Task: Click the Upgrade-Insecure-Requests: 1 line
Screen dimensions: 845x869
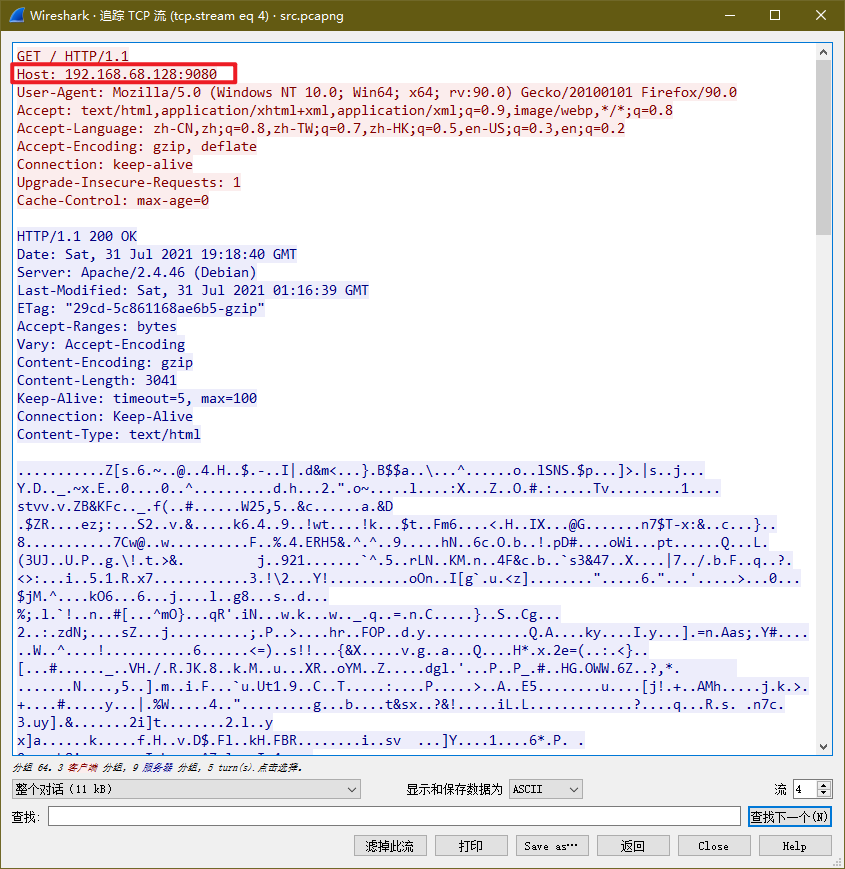Action: 129,182
